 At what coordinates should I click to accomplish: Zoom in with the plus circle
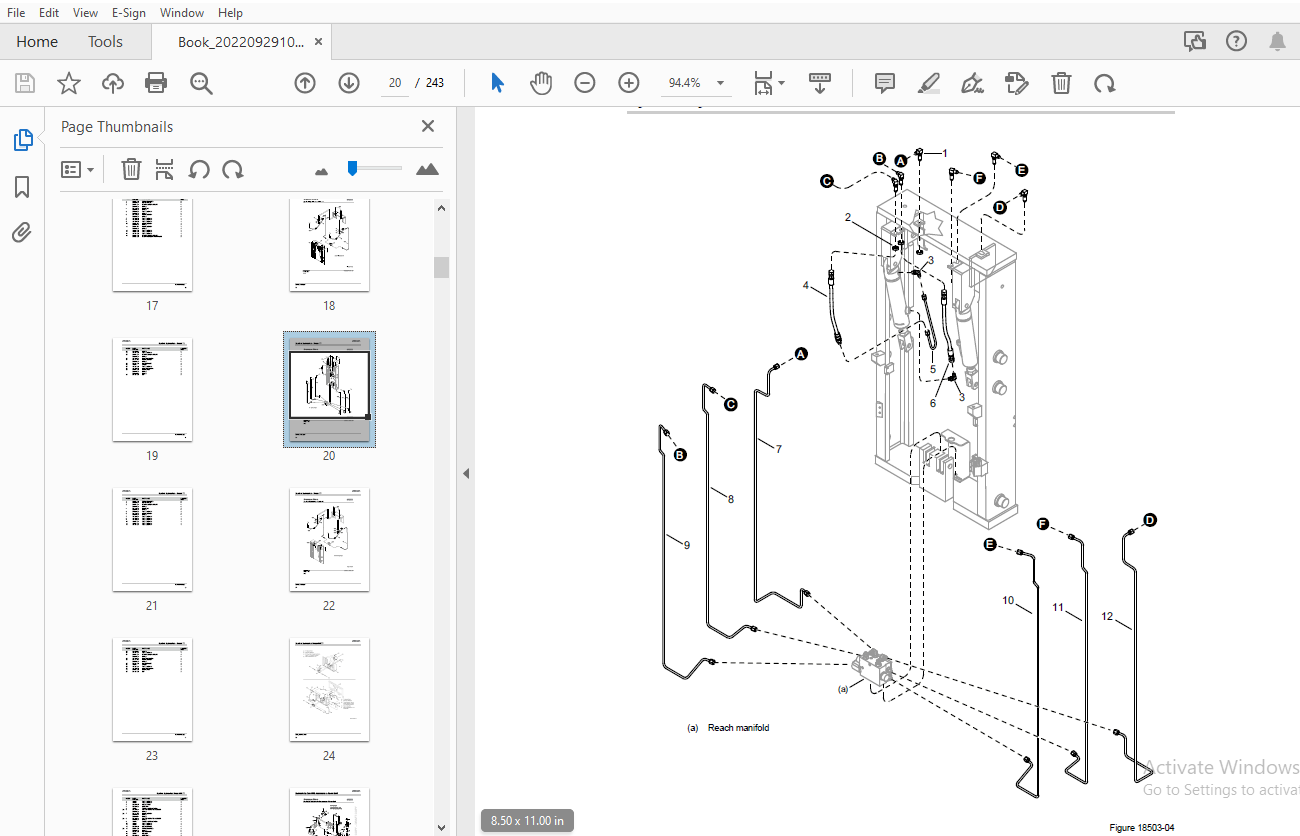click(629, 83)
